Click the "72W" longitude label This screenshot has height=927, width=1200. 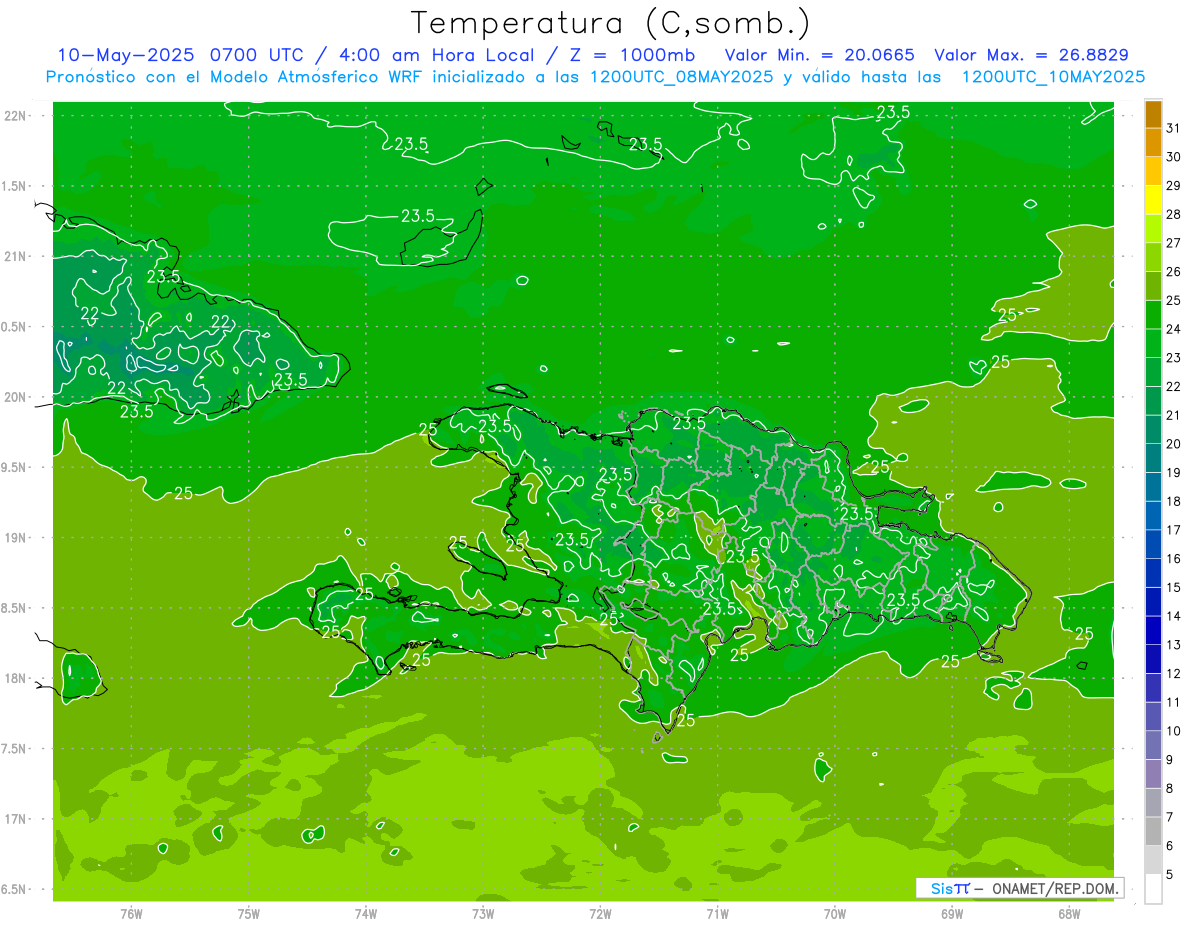pos(600,914)
